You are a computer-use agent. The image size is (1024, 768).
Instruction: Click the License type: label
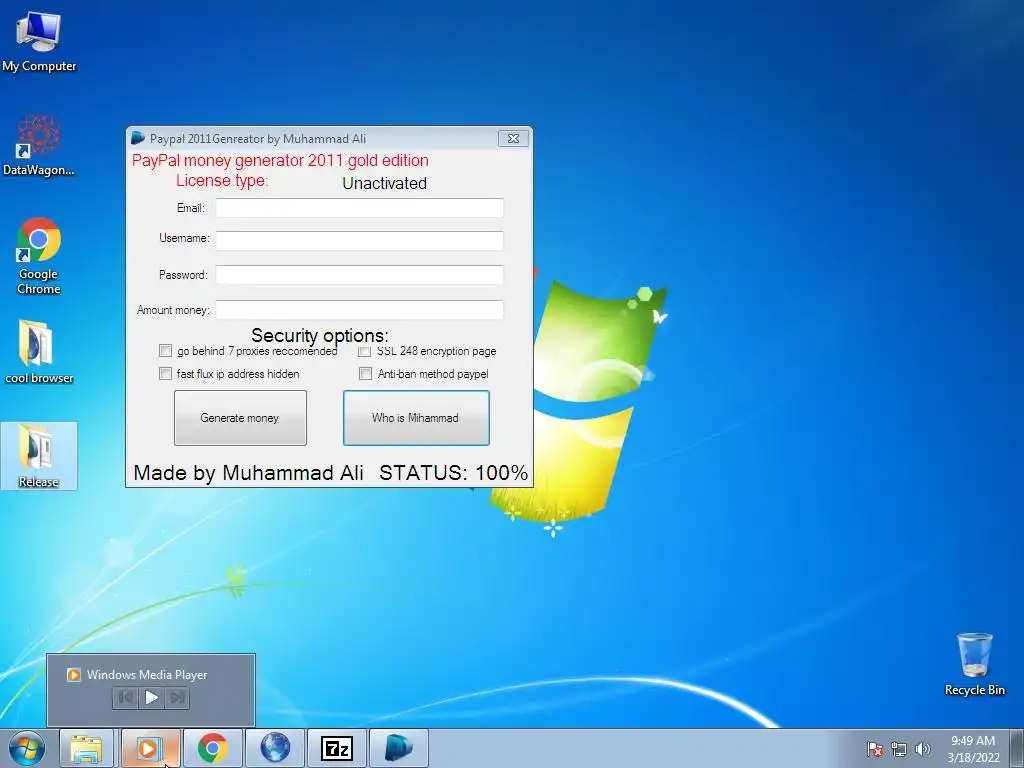tap(222, 180)
